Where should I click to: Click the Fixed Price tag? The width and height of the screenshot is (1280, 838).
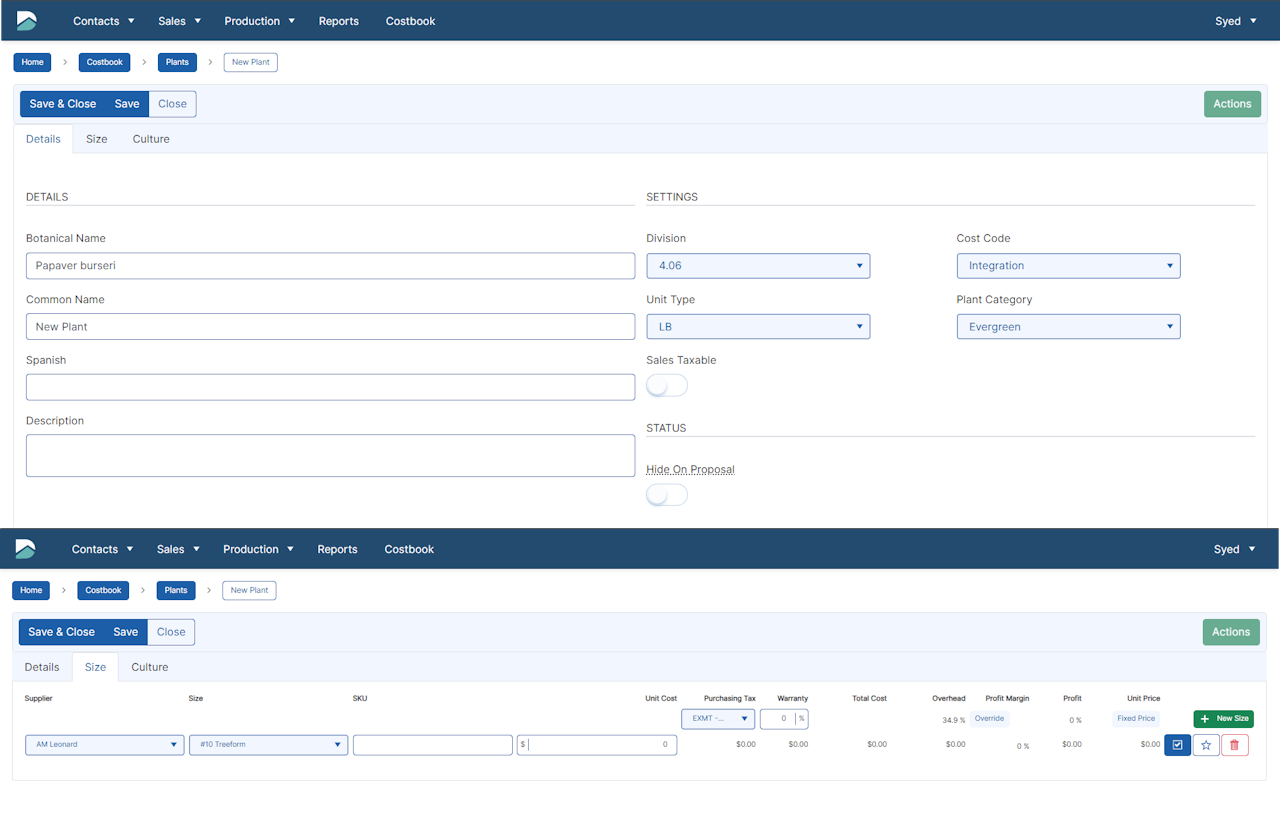1135,718
